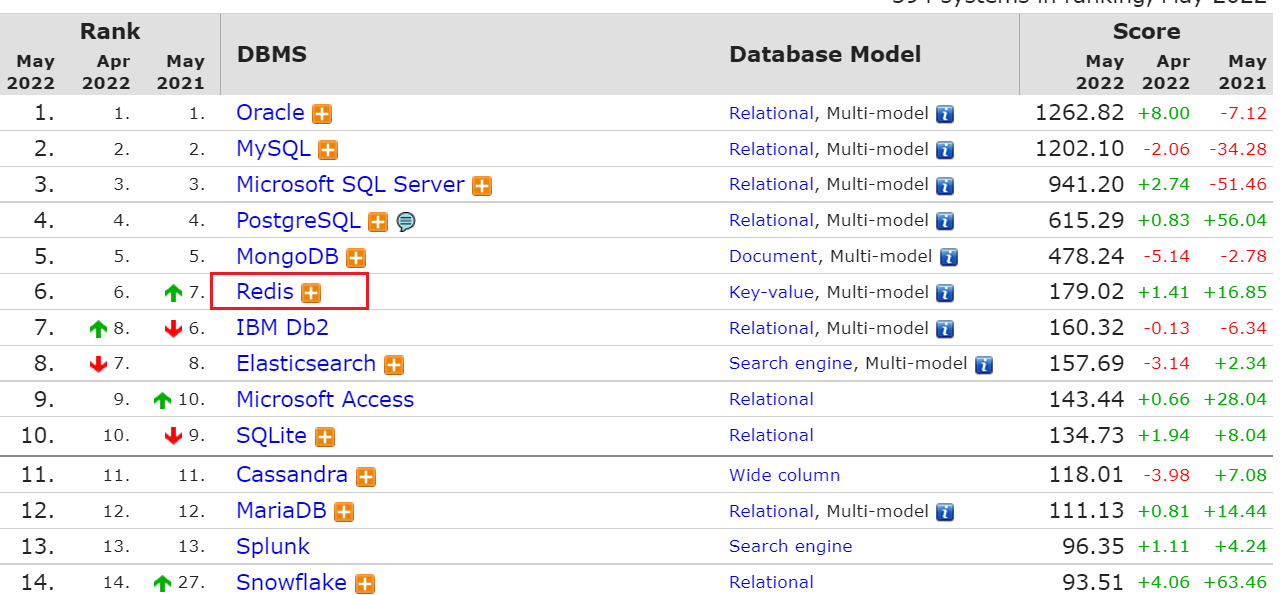Click the 941.20 score cell
The image size is (1285, 595).
pos(1087,185)
